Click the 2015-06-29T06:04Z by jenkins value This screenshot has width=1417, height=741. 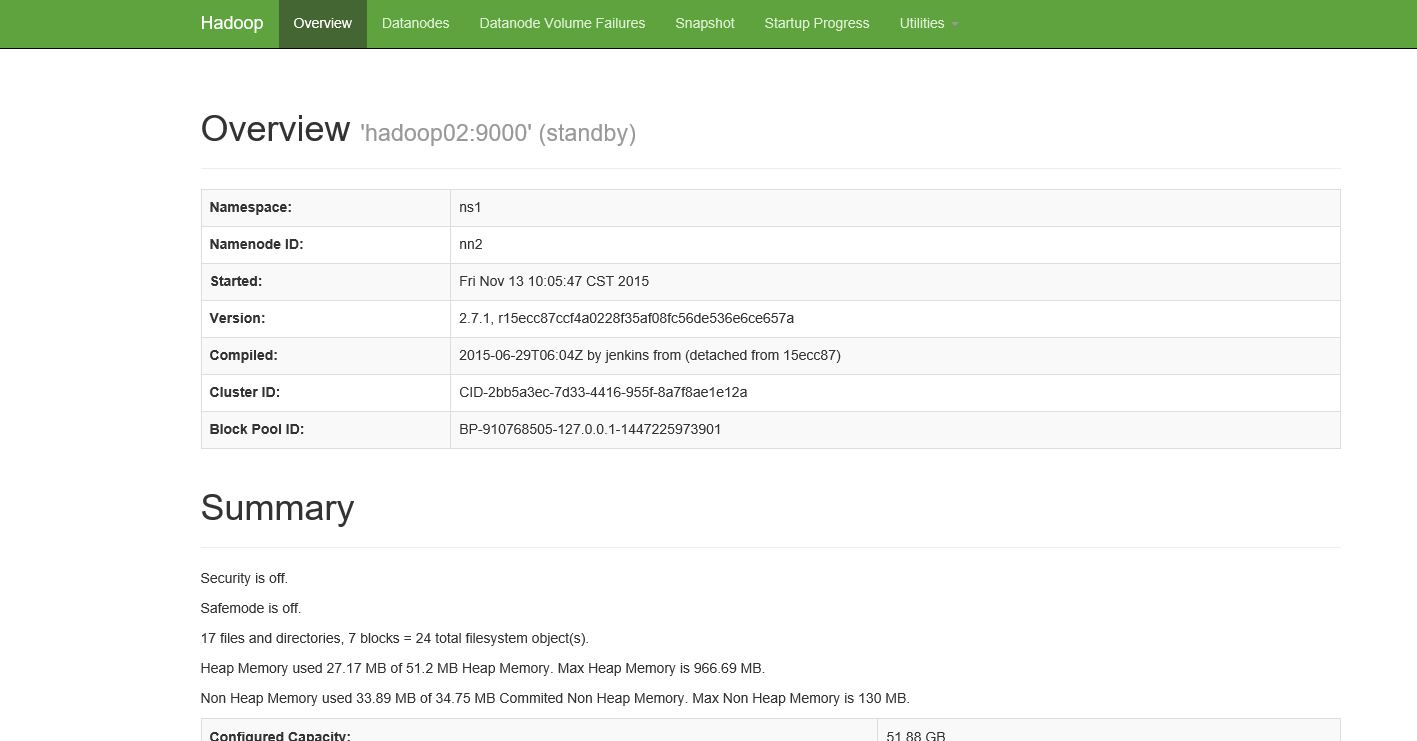tap(650, 356)
